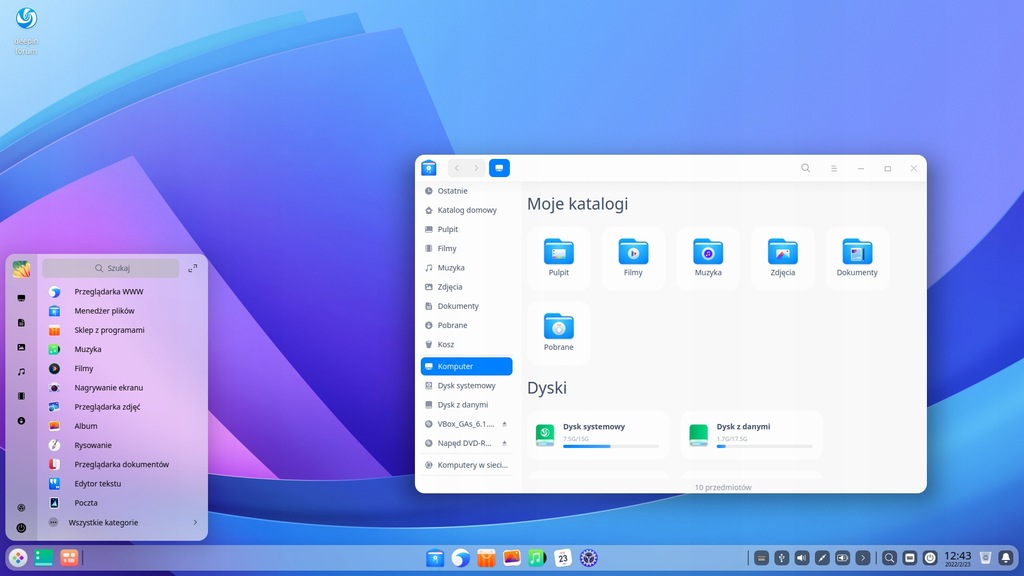Image resolution: width=1024 pixels, height=576 pixels.
Task: Select Katalog domowy in the sidebar
Action: tap(466, 210)
